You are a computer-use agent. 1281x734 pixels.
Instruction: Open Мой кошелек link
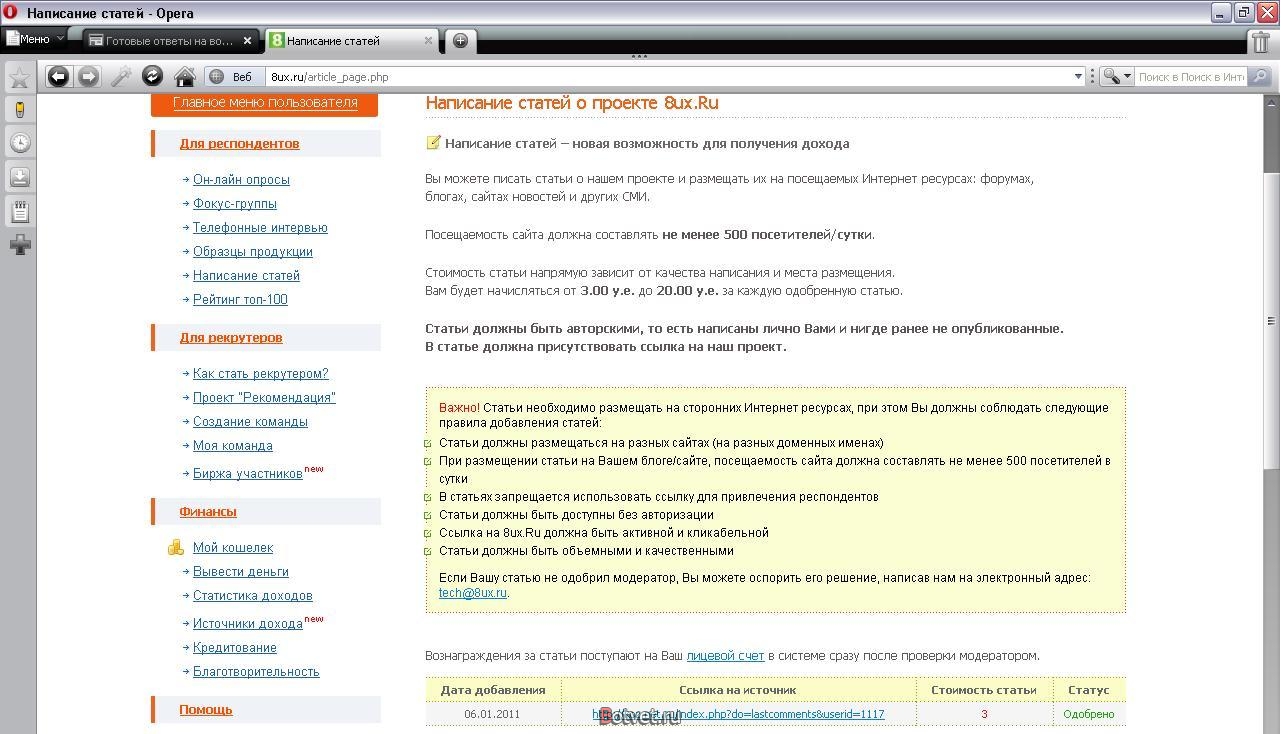tap(233, 548)
